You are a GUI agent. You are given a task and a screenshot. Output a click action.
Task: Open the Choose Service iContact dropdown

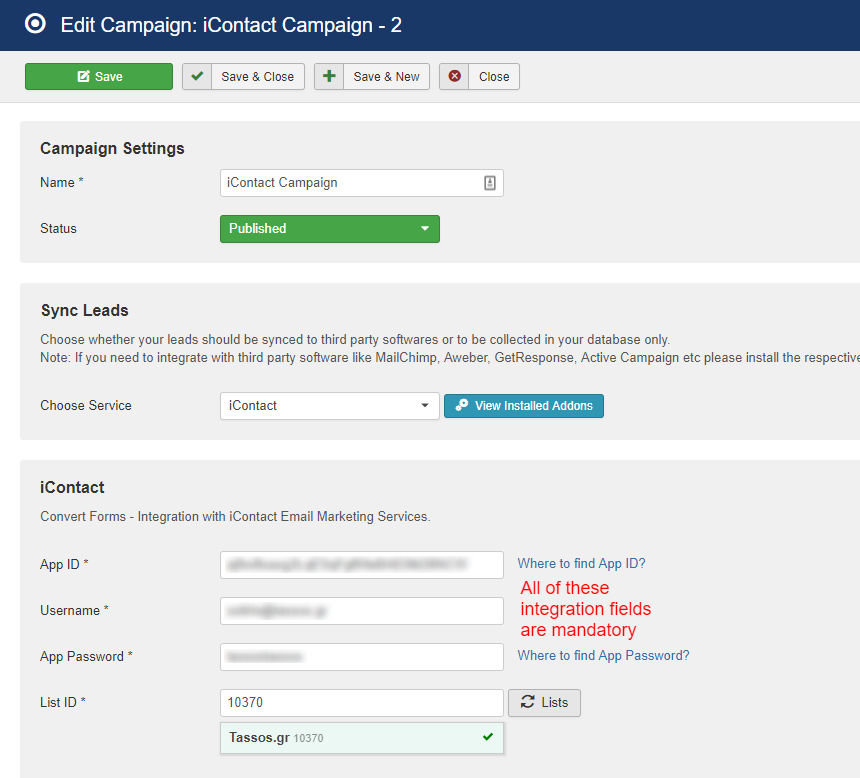330,406
